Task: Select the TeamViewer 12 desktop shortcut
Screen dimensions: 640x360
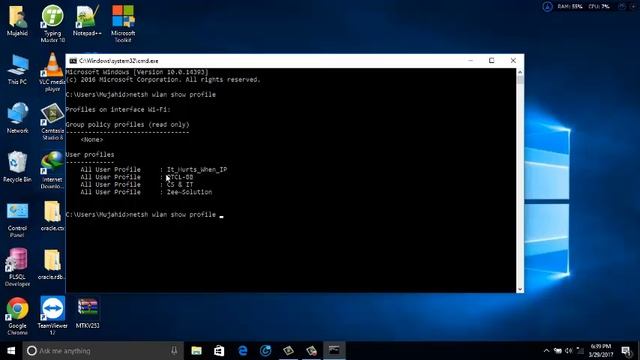Action: click(x=53, y=316)
